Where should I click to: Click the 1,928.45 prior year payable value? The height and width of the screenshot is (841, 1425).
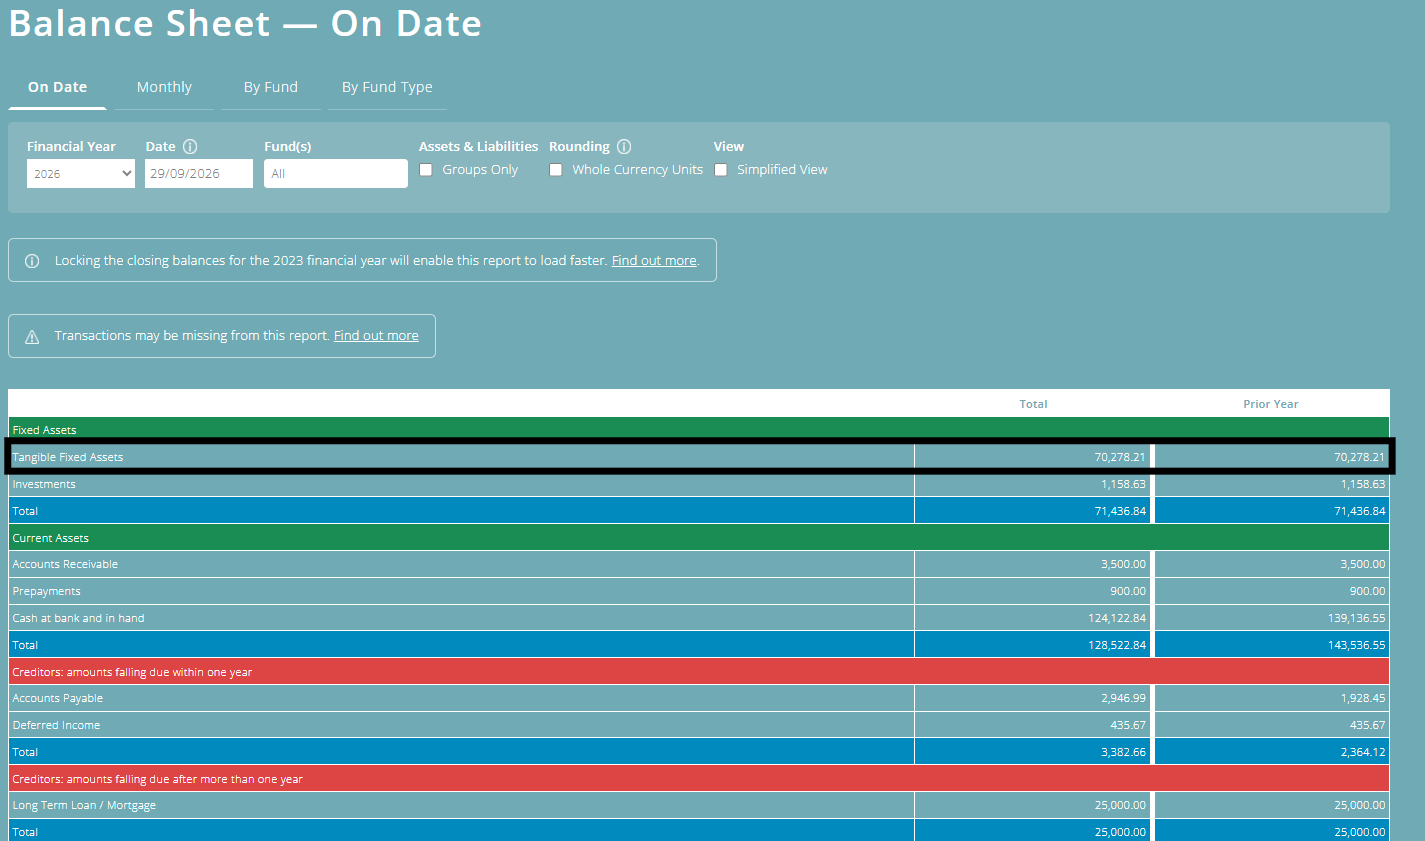pyautogui.click(x=1363, y=698)
